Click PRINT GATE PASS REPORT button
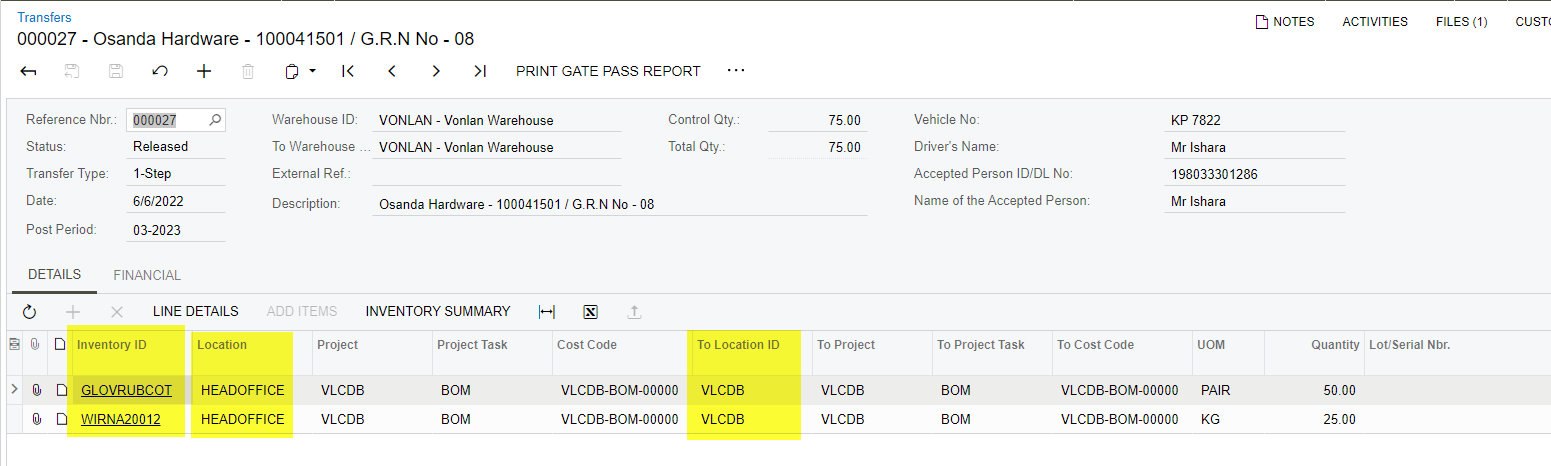The height and width of the screenshot is (466, 1551). 608,72
